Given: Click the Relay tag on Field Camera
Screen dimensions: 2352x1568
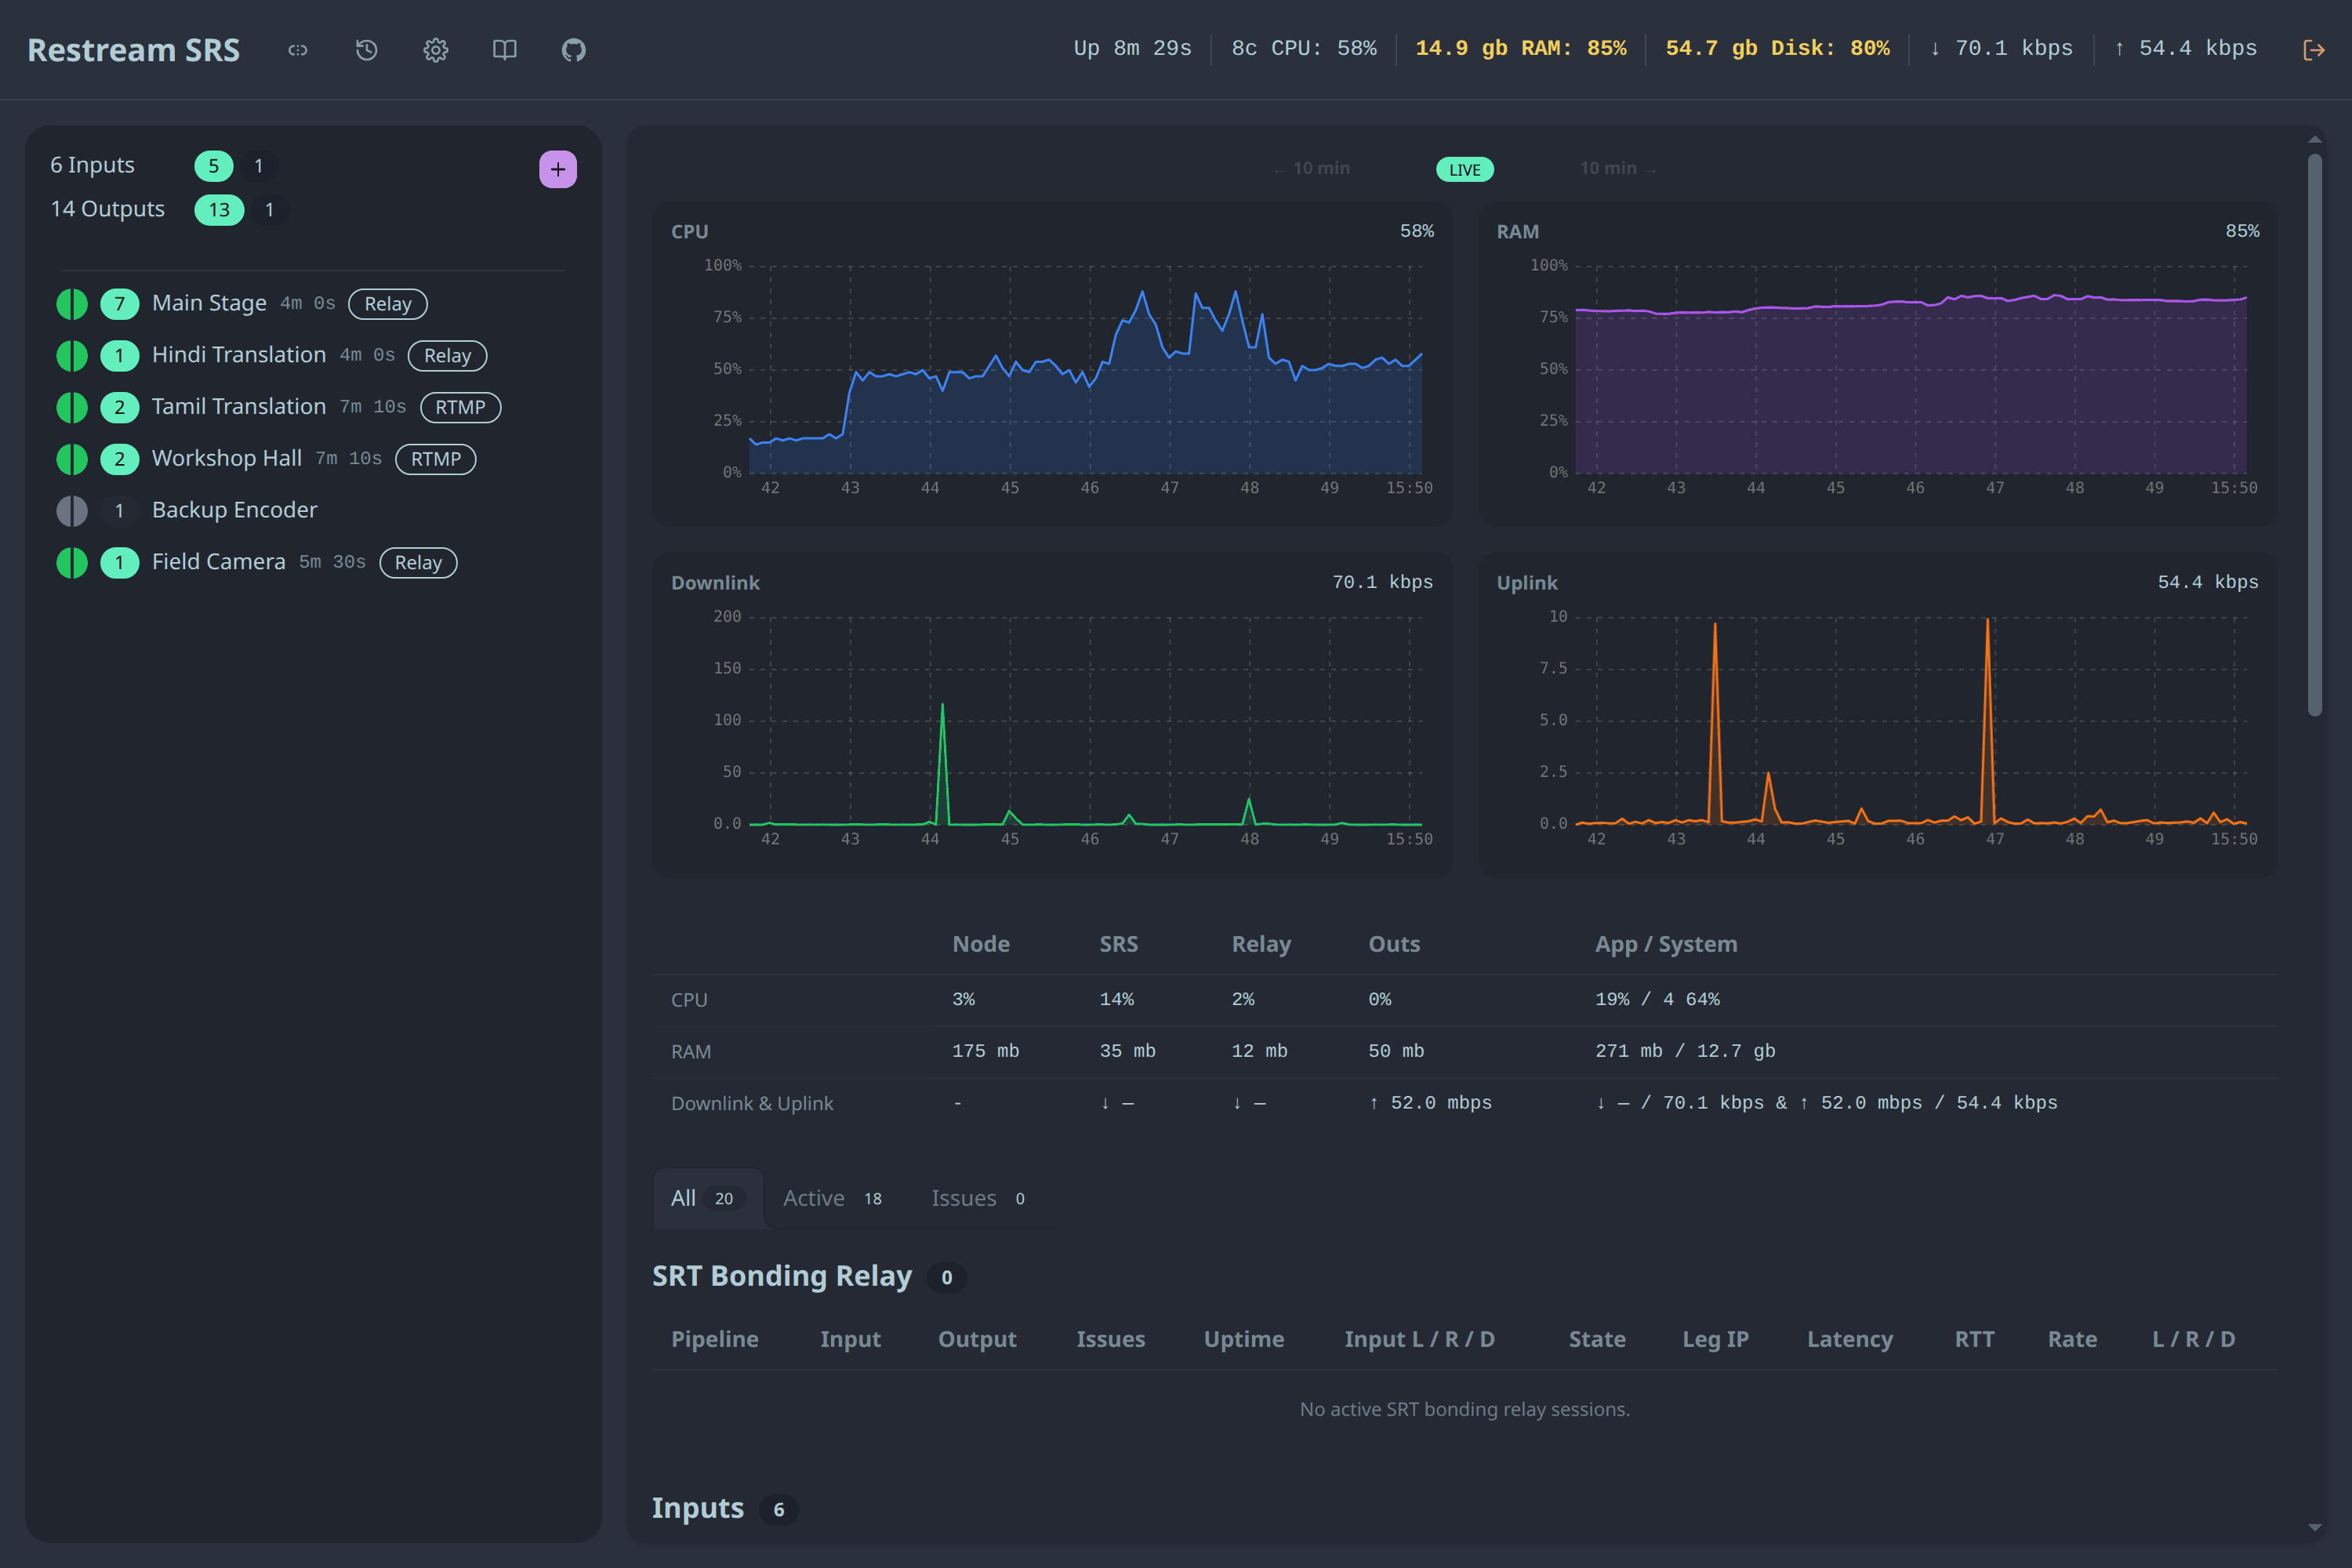Looking at the screenshot, I should click(418, 563).
